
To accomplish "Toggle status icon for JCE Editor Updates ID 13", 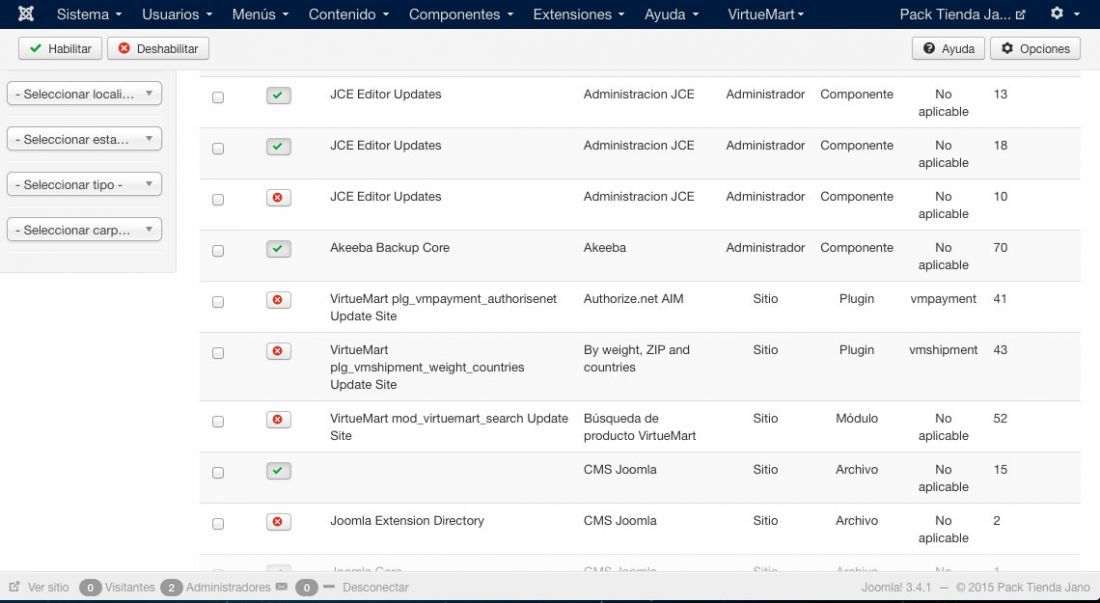I will pyautogui.click(x=279, y=95).
